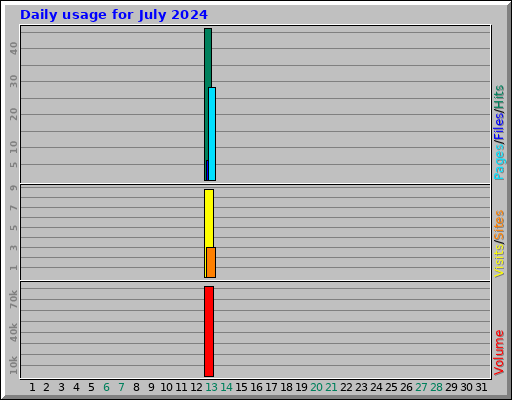The height and width of the screenshot is (400, 512).
Task: Click day 27 on the x-axis
Action: [421, 387]
